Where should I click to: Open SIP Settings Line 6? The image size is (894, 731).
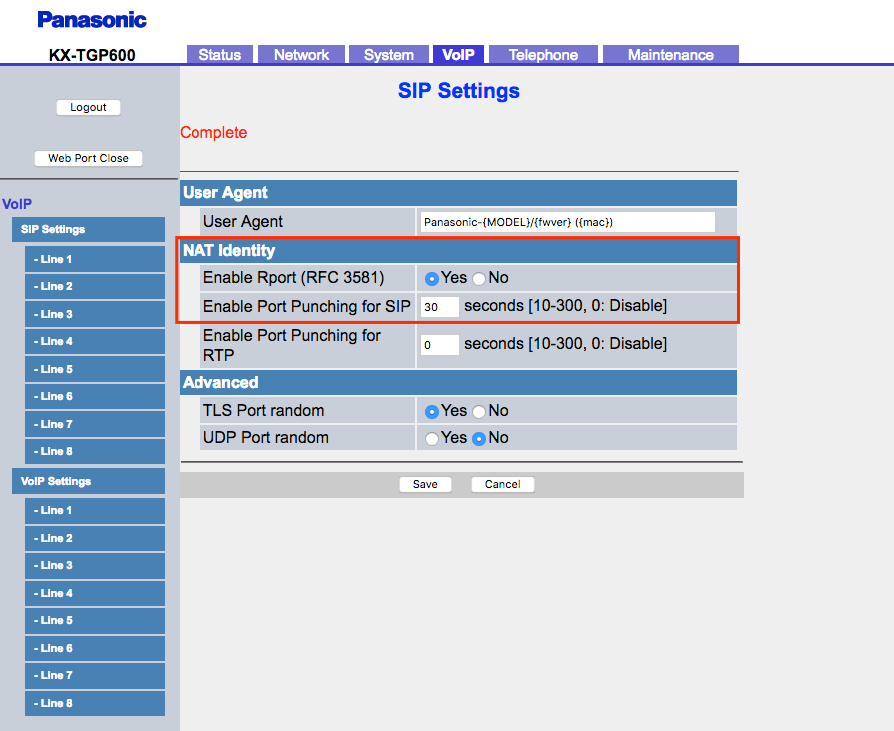pyautogui.click(x=95, y=396)
